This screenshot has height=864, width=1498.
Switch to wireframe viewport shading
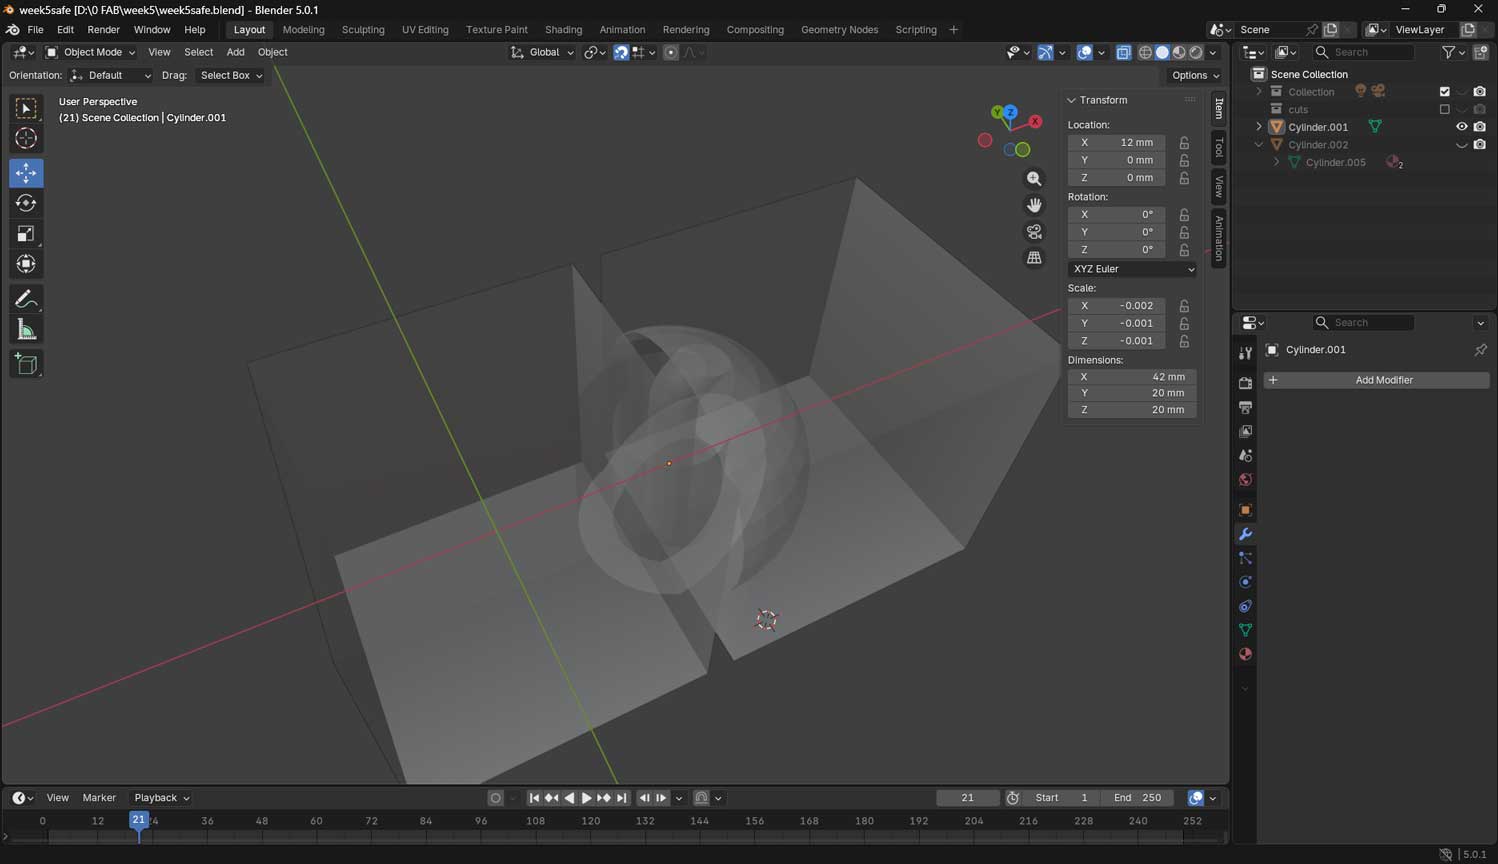click(x=1145, y=52)
